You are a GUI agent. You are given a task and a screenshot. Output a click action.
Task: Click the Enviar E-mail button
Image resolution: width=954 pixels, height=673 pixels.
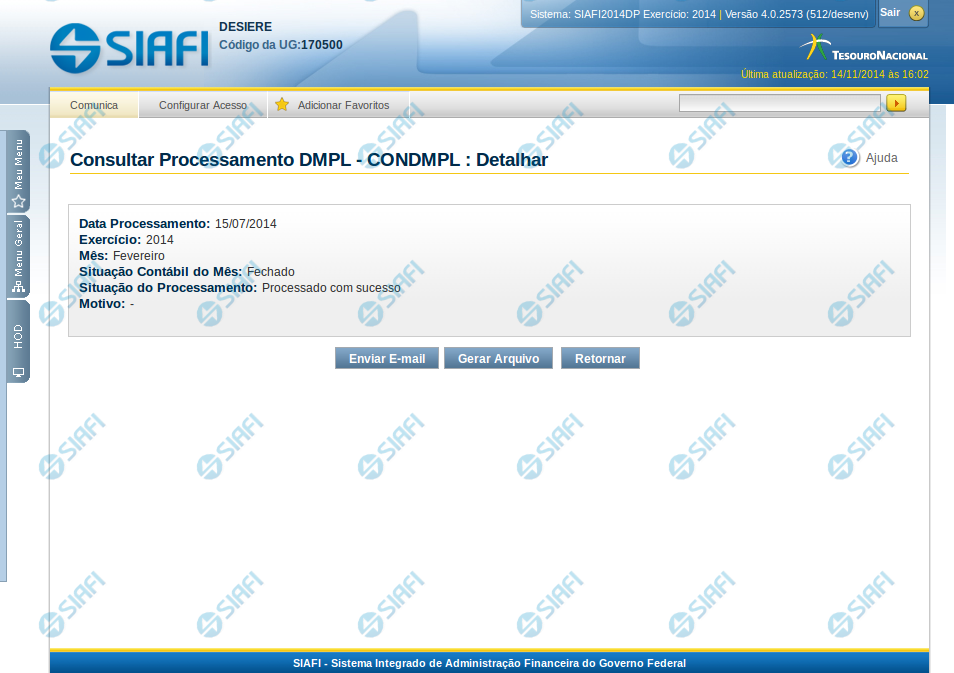387,359
